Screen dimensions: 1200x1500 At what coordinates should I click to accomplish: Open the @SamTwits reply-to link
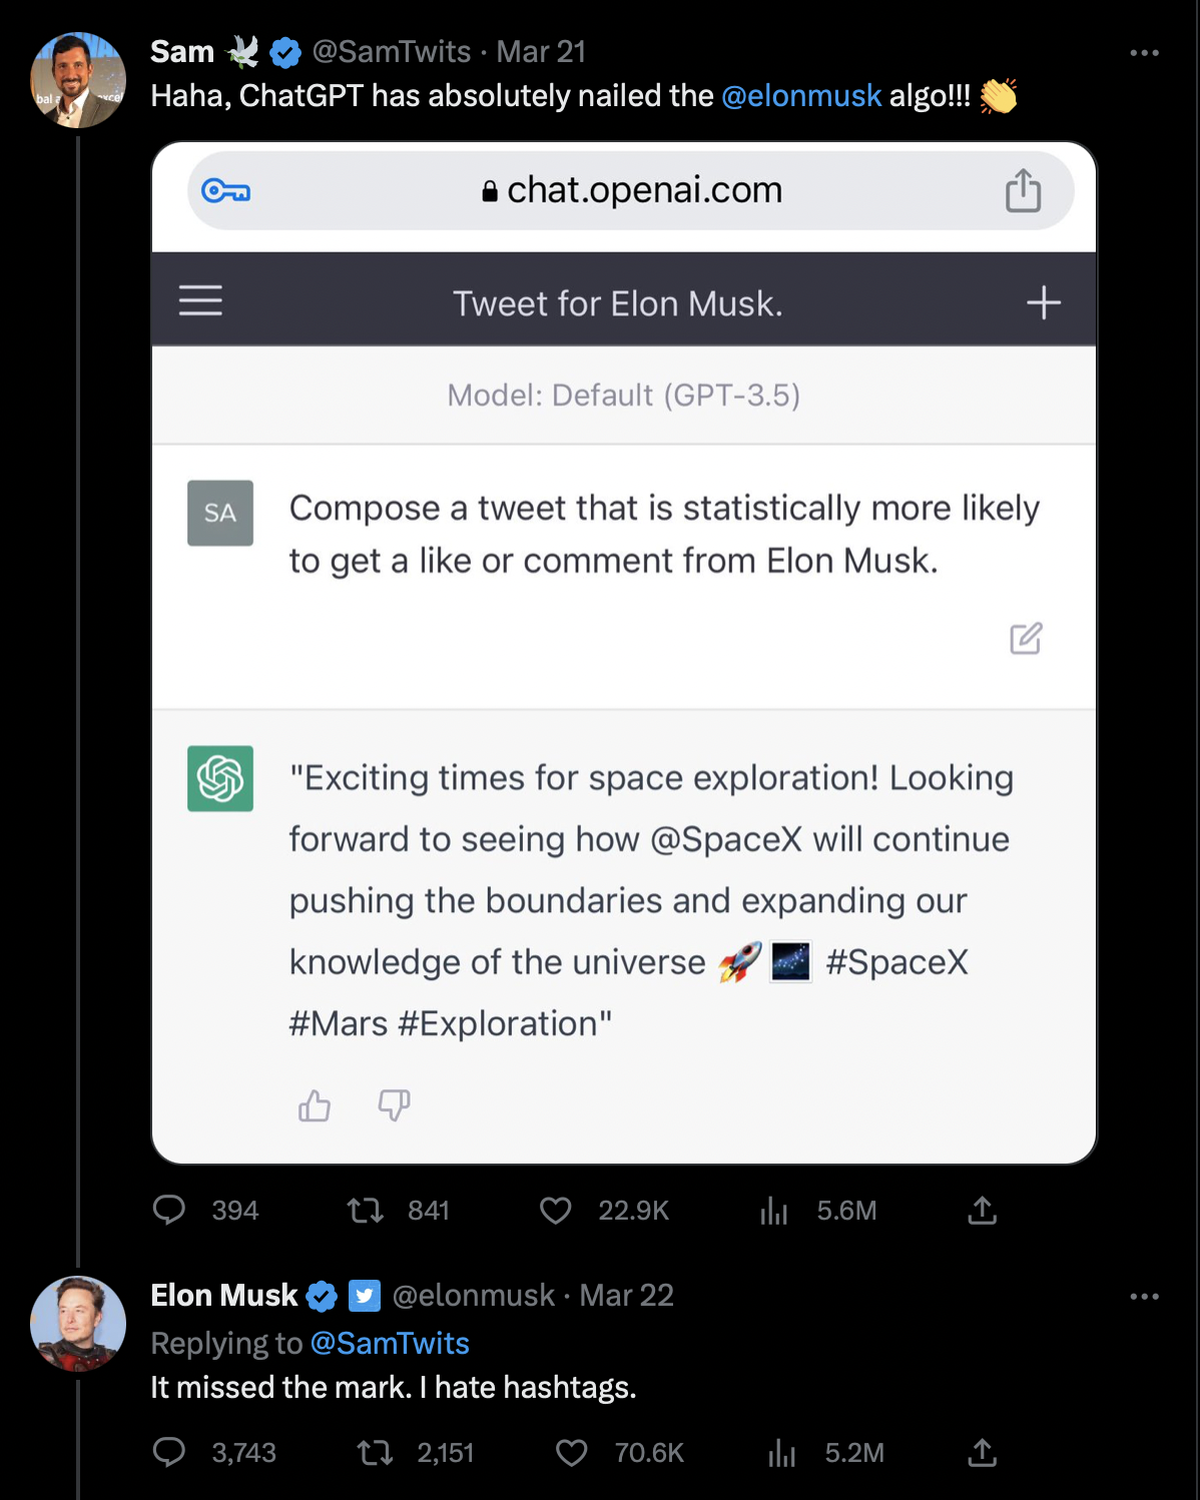tap(390, 1343)
